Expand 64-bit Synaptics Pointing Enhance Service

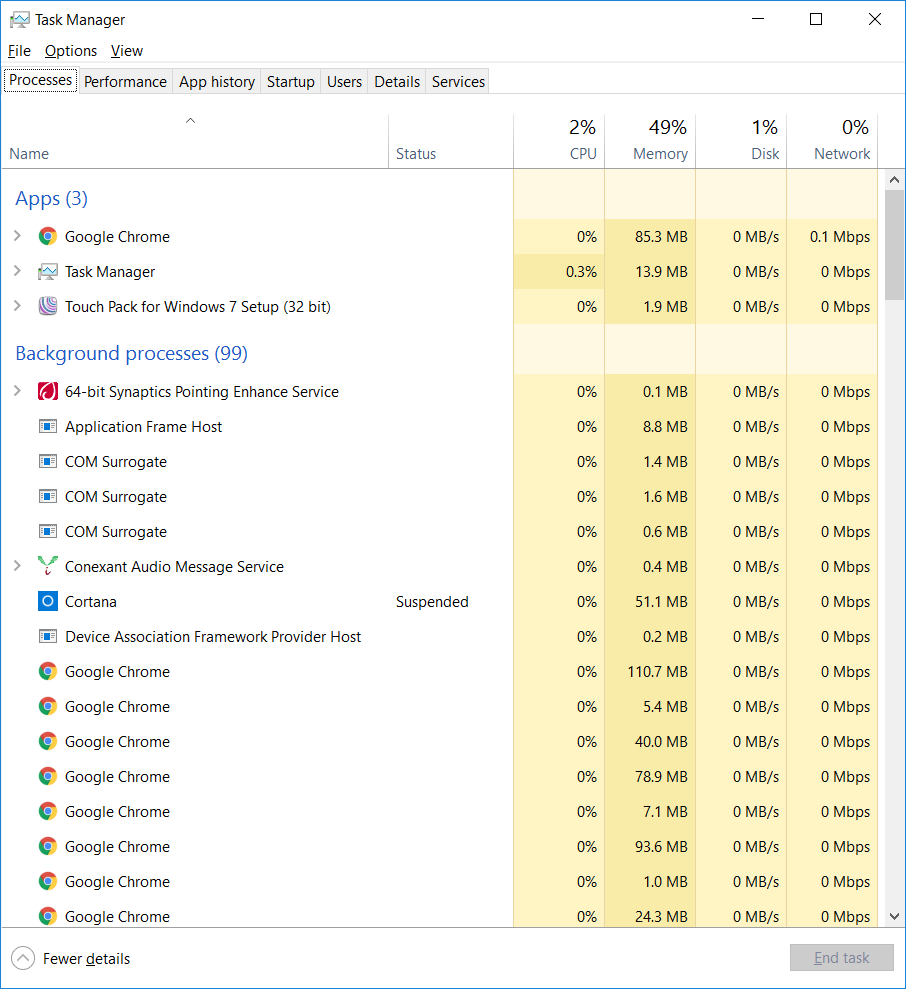[18, 391]
